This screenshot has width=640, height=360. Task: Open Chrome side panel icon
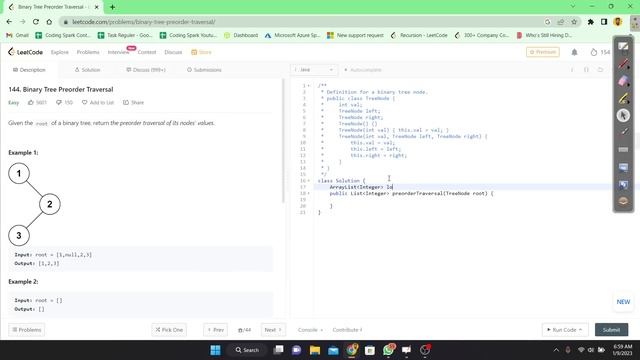pyautogui.click(x=604, y=22)
